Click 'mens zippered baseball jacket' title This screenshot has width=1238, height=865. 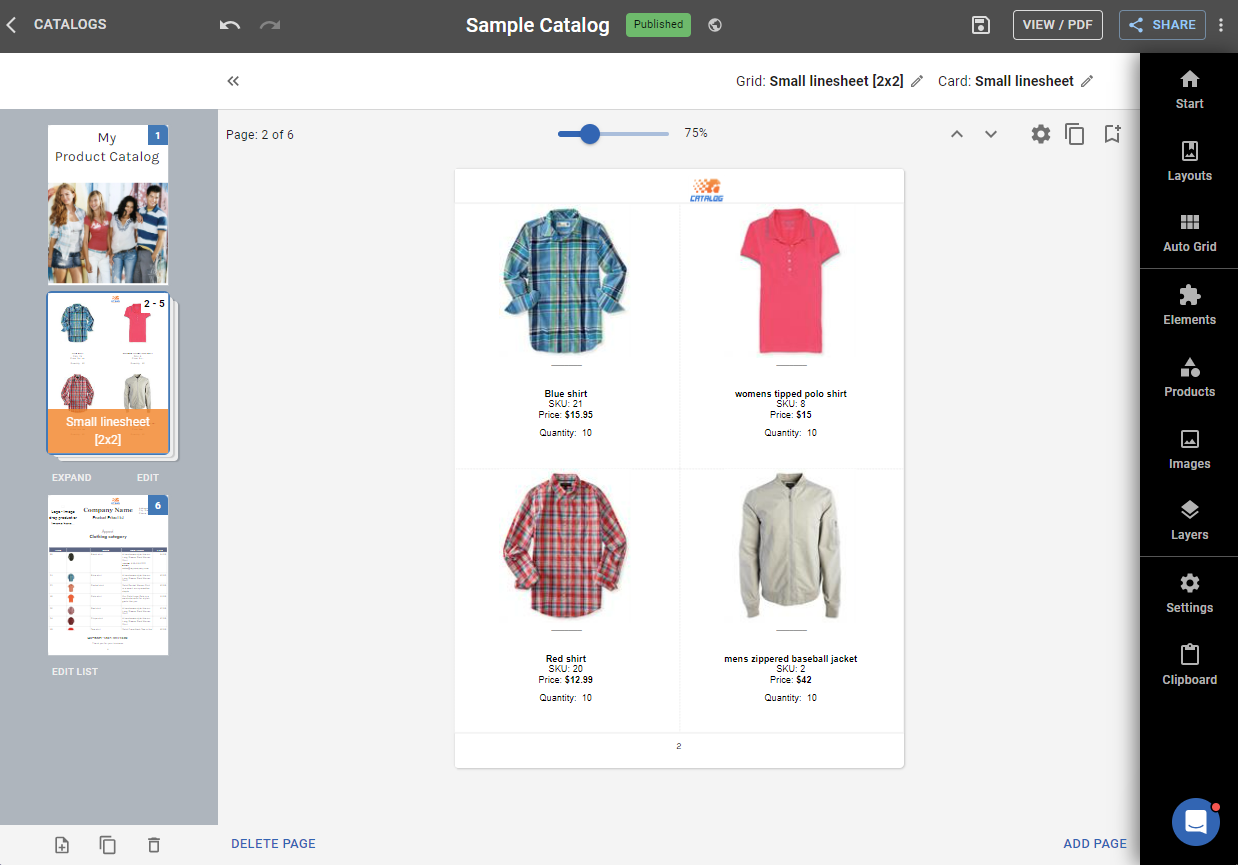coord(791,659)
